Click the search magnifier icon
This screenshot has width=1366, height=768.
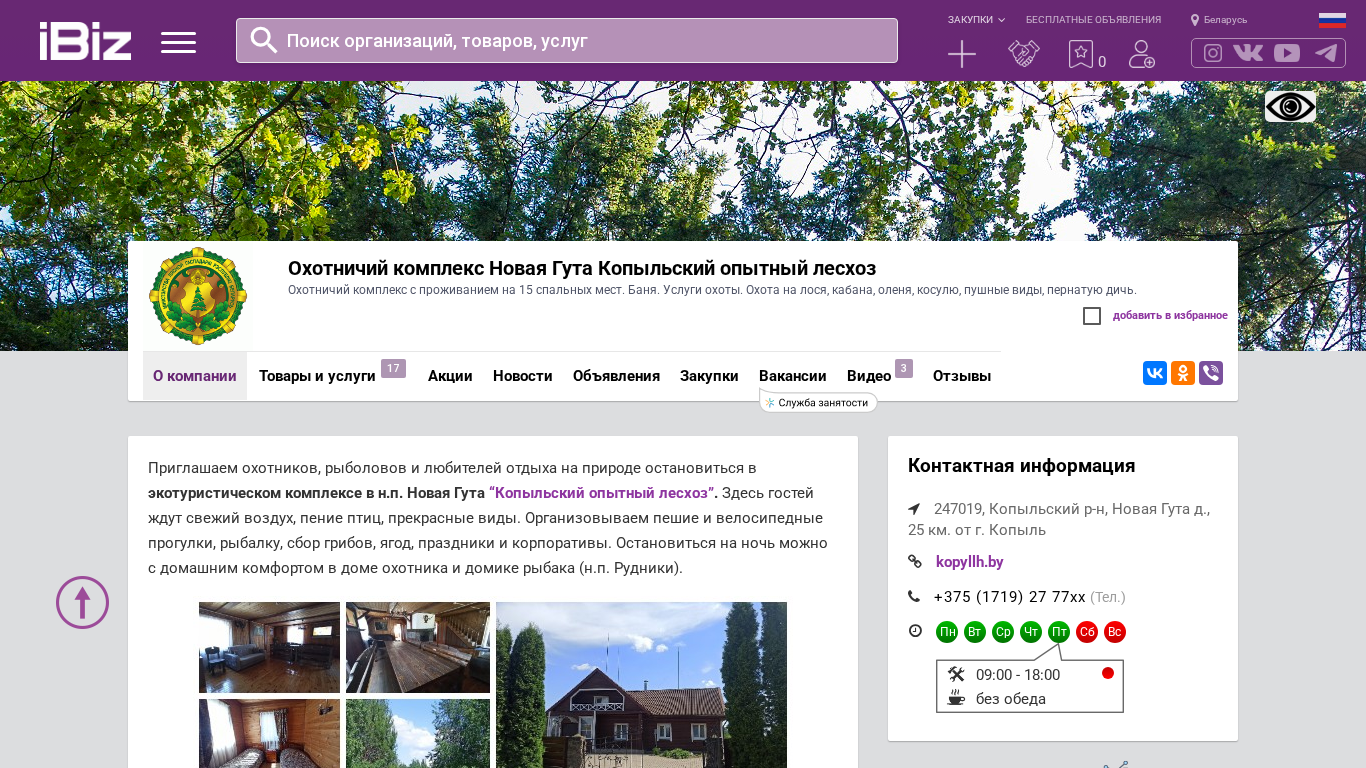pos(264,40)
